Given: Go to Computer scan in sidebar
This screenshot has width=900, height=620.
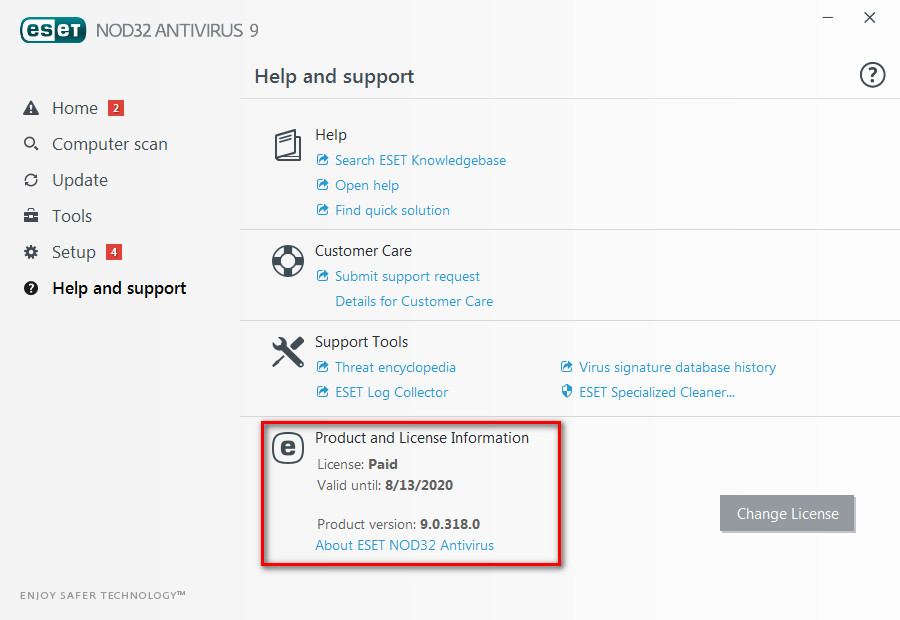Looking at the screenshot, I should click(x=110, y=144).
